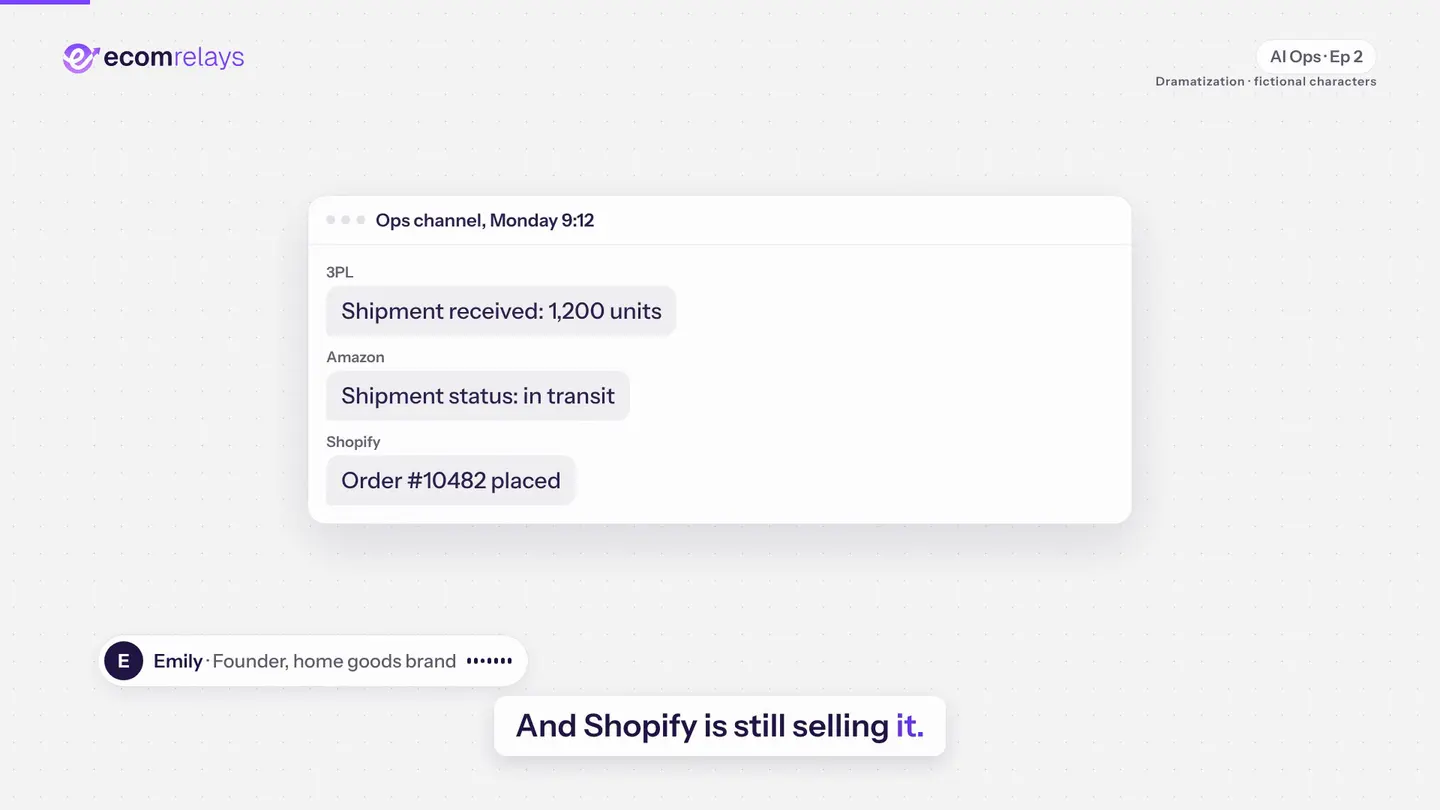
Task: Select the Amazon sender label
Action: (355, 357)
